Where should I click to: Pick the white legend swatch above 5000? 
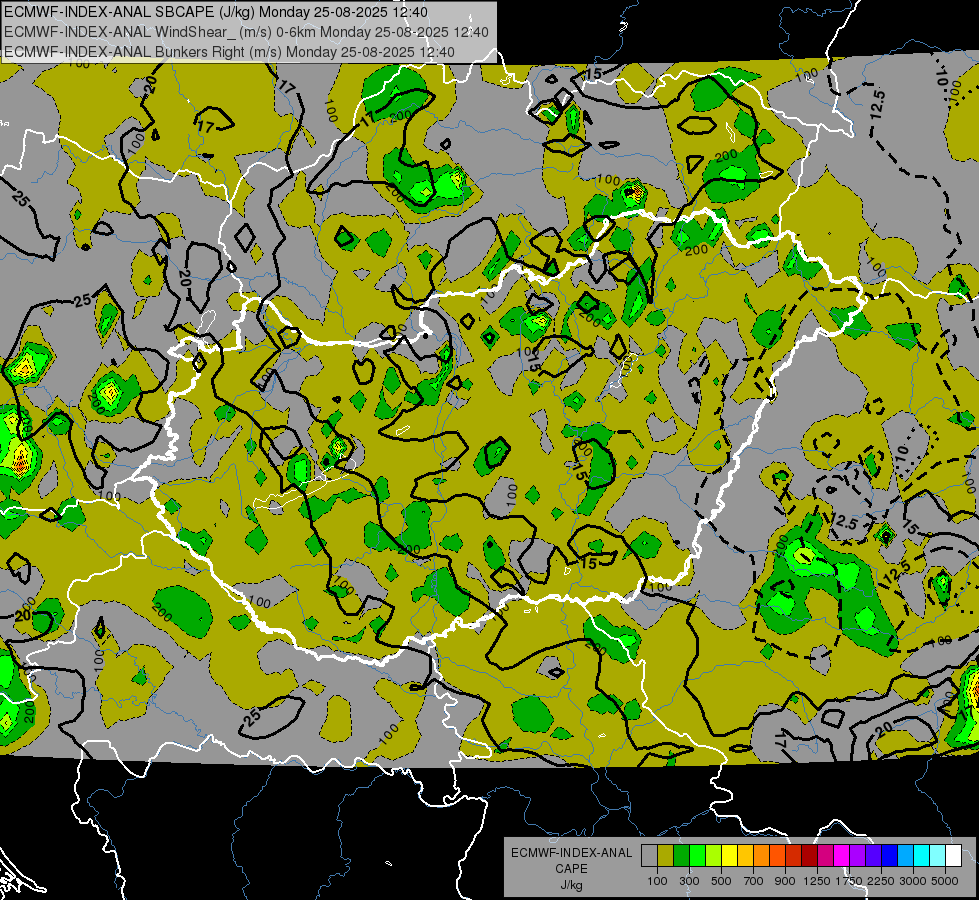tap(953, 855)
